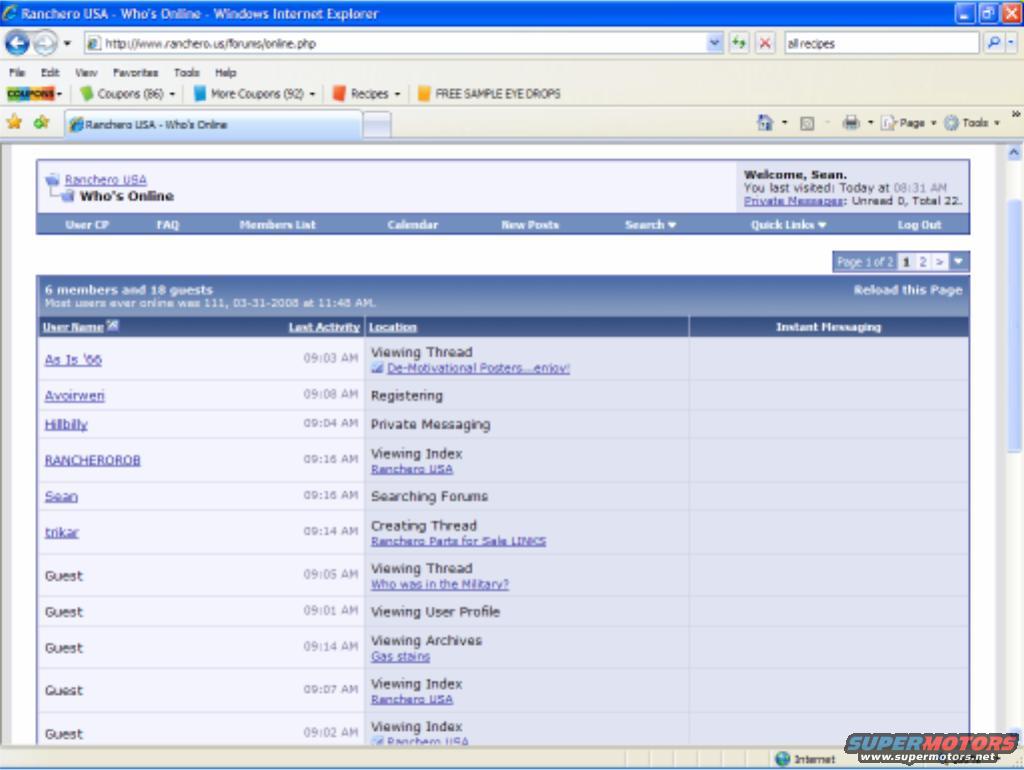Image resolution: width=1024 pixels, height=770 pixels.
Task: Open the Private Messages link
Action: 793,201
